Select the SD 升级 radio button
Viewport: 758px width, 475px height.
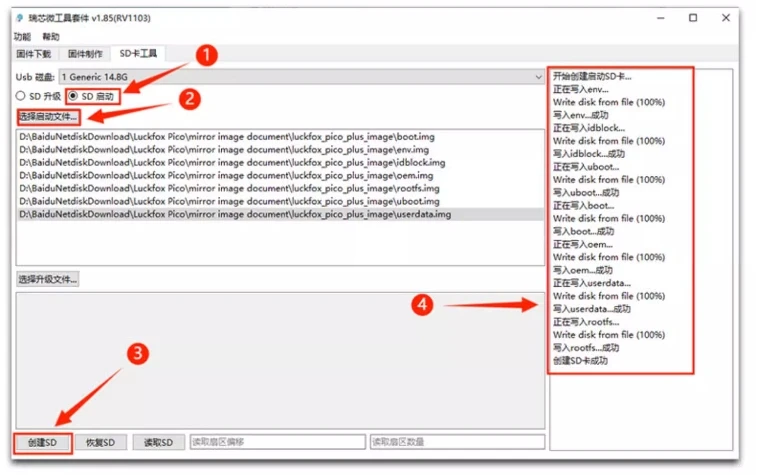click(x=21, y=96)
